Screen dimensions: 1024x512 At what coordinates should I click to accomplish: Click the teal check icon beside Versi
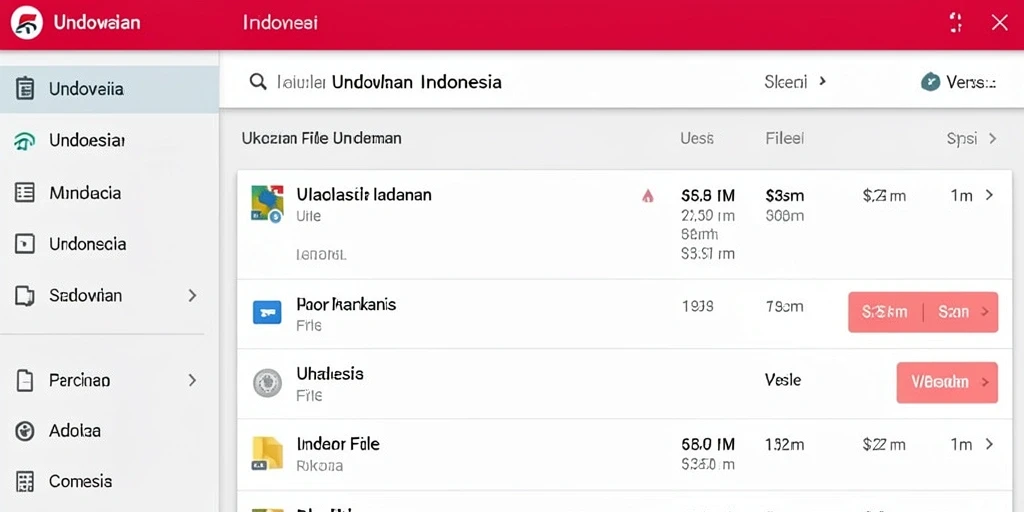pos(930,82)
